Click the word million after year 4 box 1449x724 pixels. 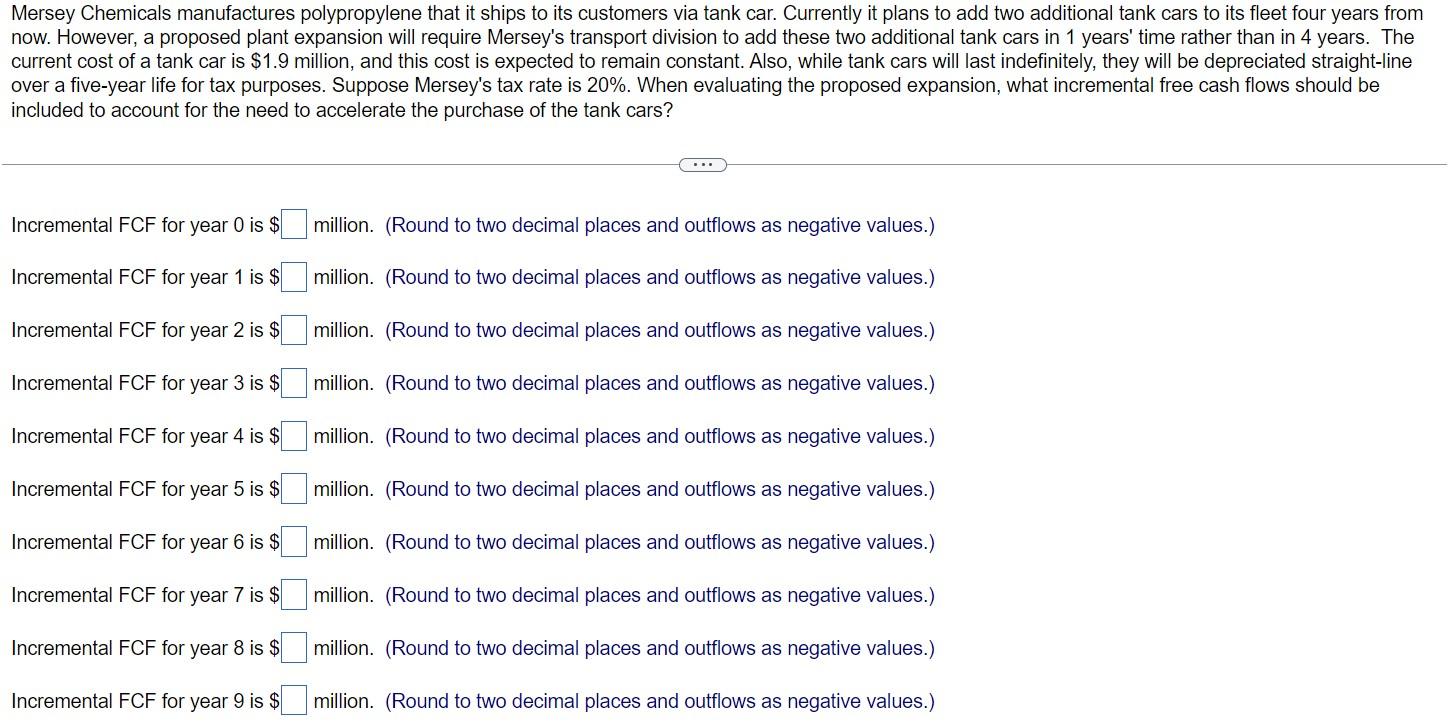coord(340,436)
